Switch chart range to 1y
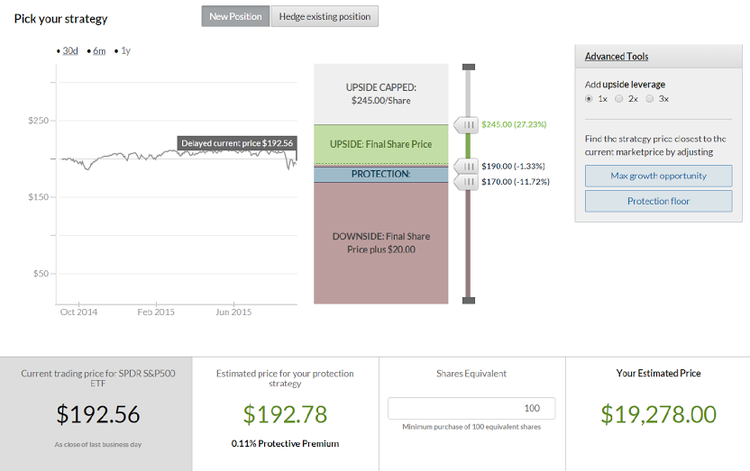The height and width of the screenshot is (471, 750). (125, 50)
